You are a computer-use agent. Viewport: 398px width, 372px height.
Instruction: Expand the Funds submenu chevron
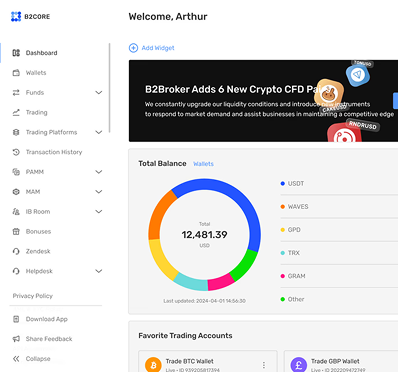click(x=99, y=92)
